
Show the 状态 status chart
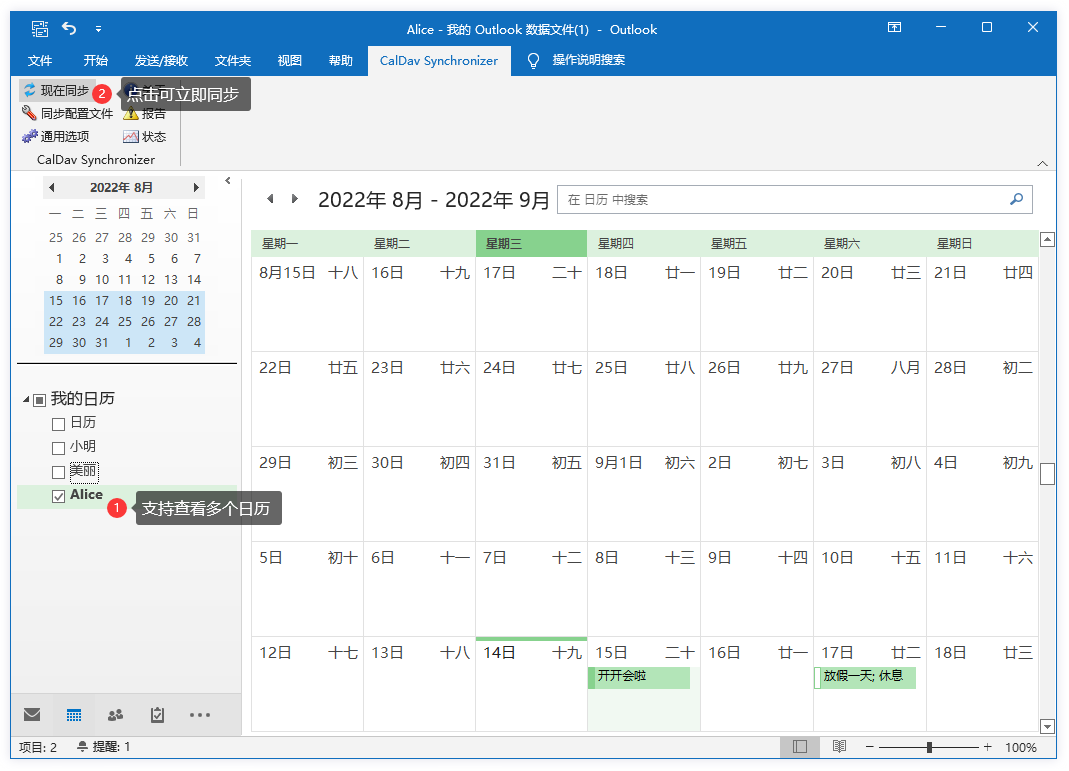[144, 136]
